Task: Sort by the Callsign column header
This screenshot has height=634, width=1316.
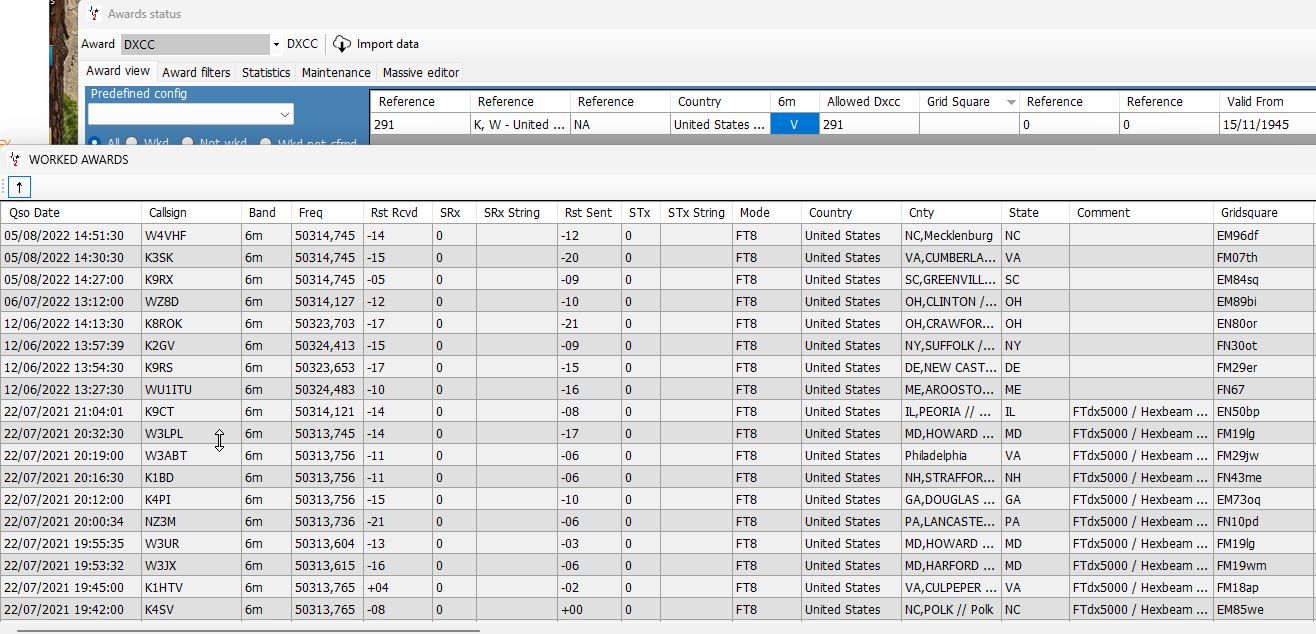Action: pos(191,212)
